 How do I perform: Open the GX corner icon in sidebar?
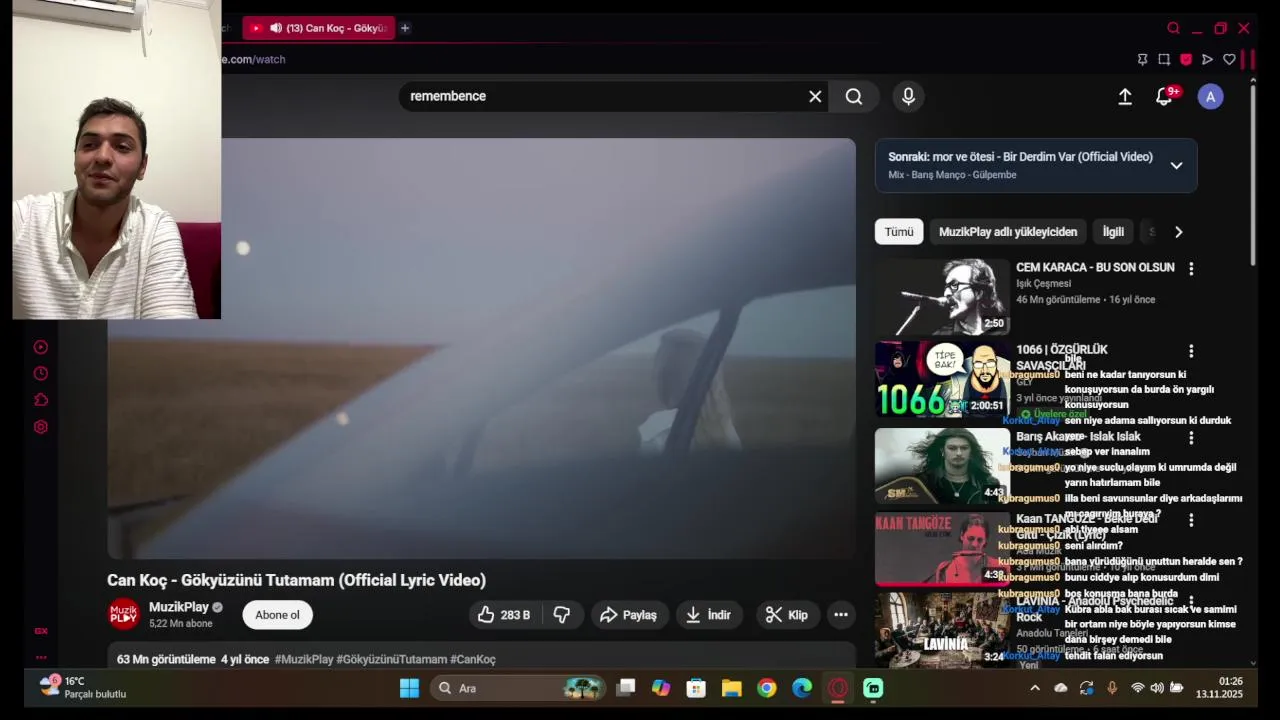coord(41,631)
